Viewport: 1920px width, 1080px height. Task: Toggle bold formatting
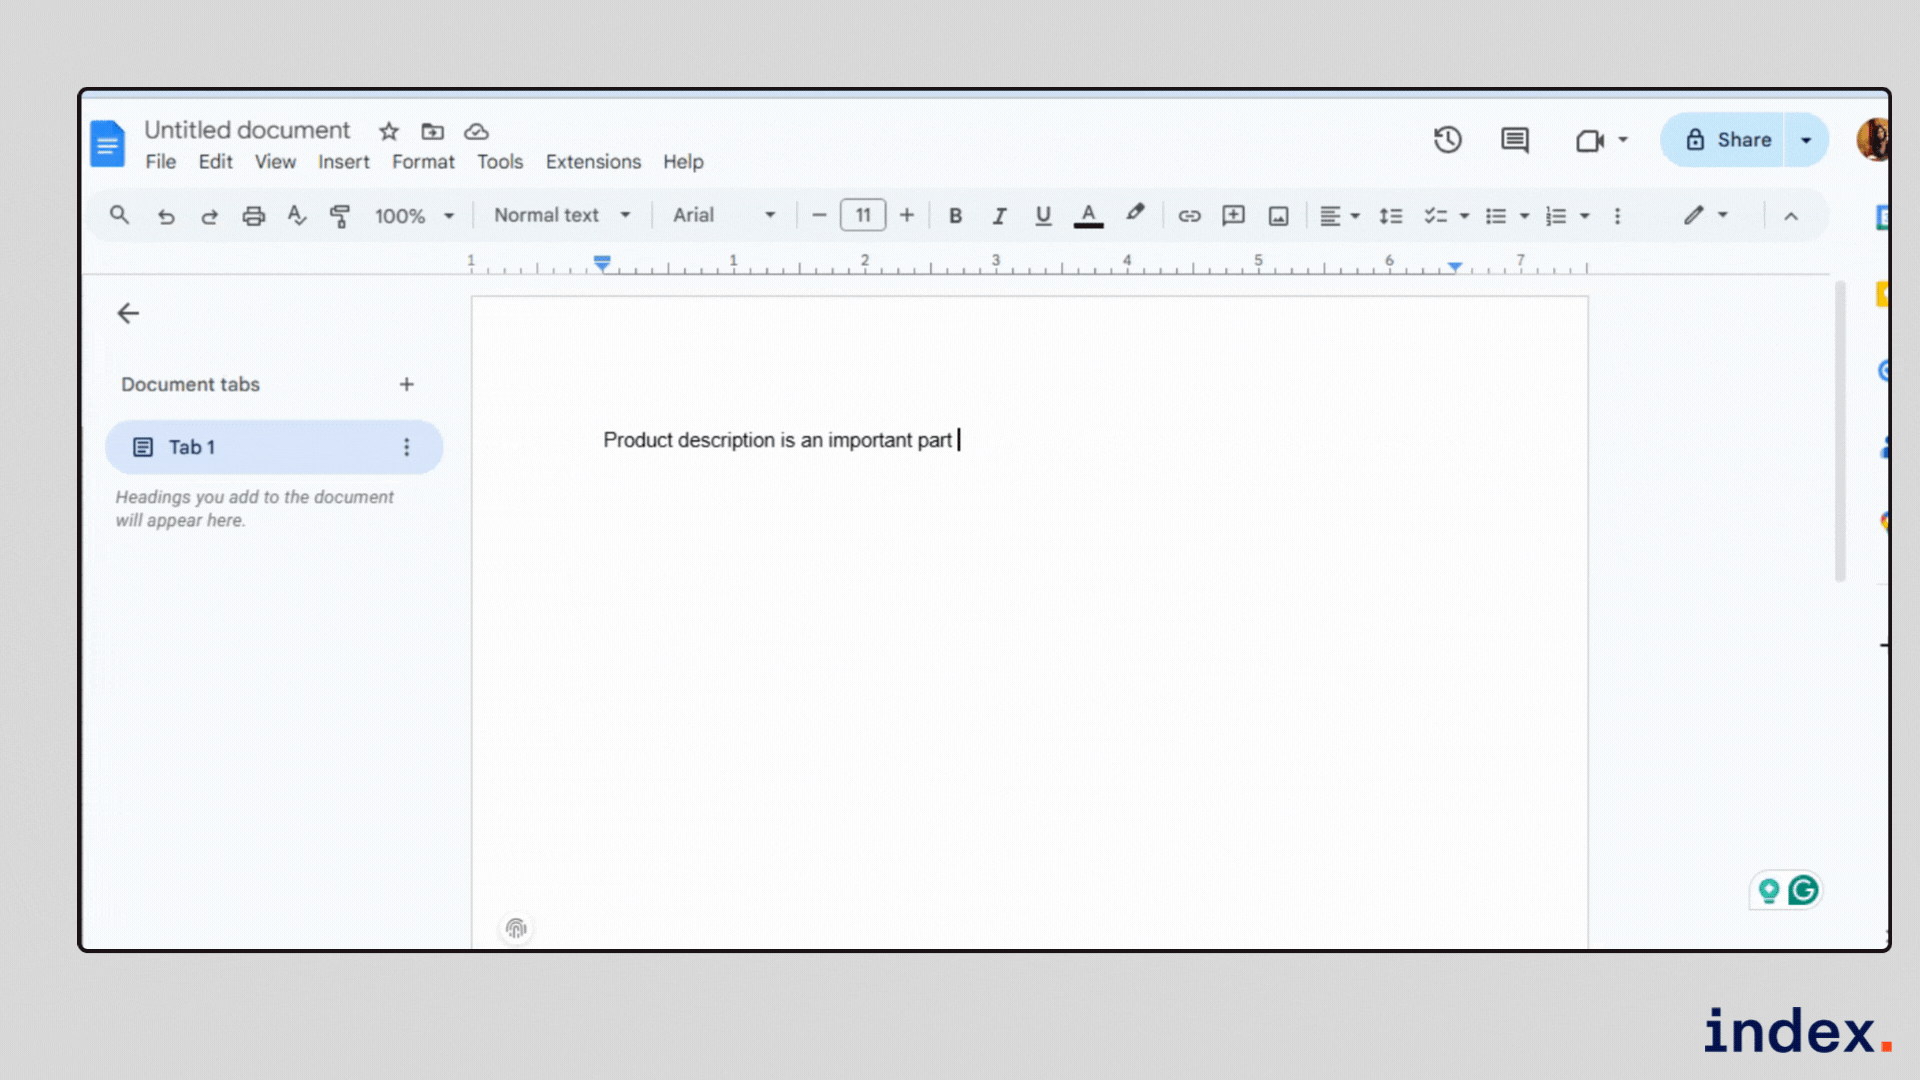(955, 216)
